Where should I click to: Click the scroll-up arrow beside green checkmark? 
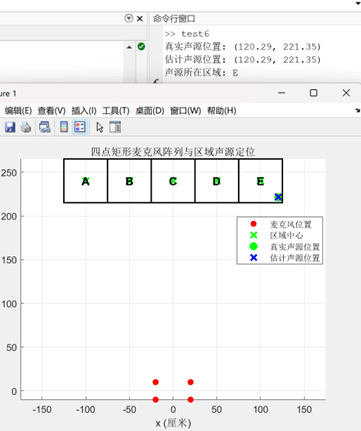[x=129, y=47]
